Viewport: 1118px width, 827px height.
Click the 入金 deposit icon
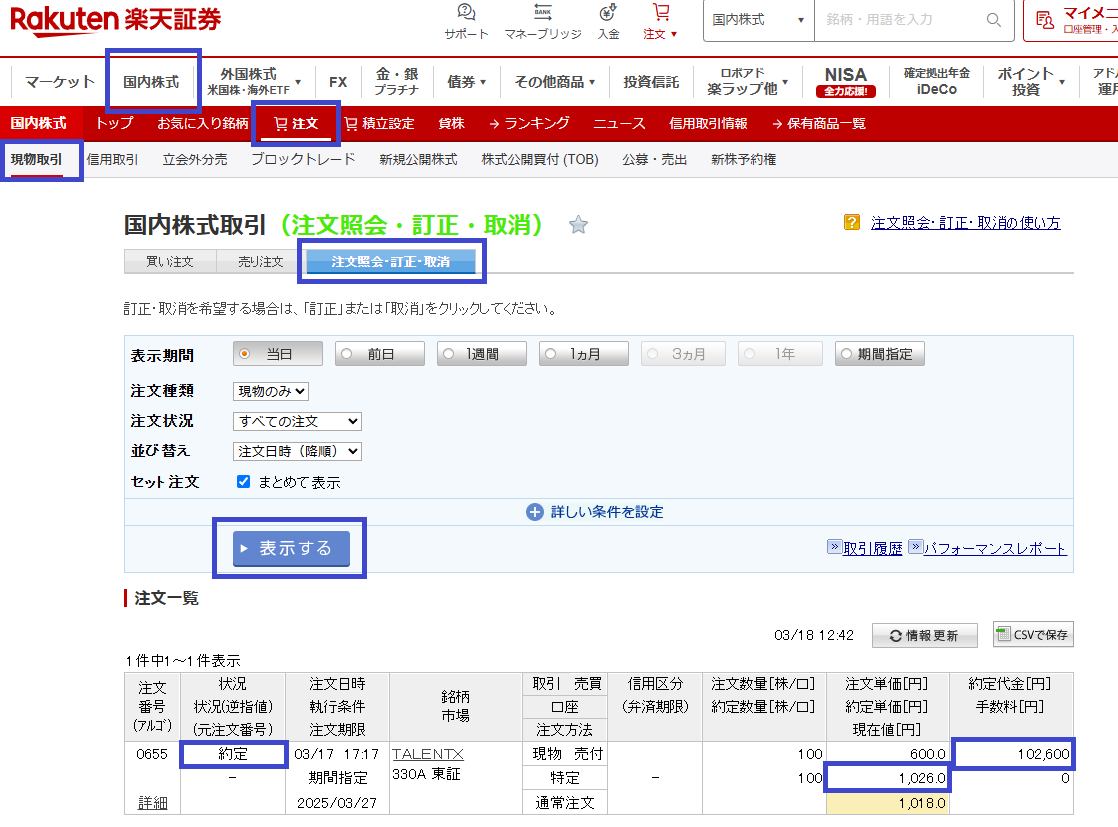(x=608, y=14)
